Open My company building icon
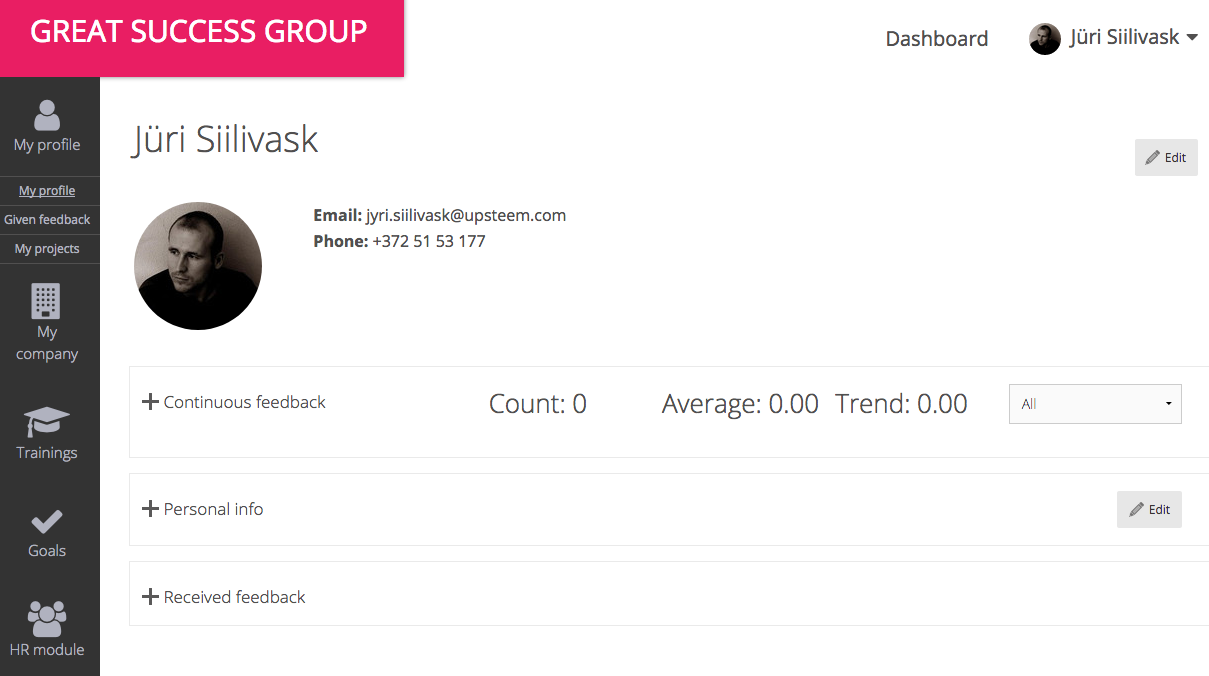The height and width of the screenshot is (676, 1209). coord(46,301)
